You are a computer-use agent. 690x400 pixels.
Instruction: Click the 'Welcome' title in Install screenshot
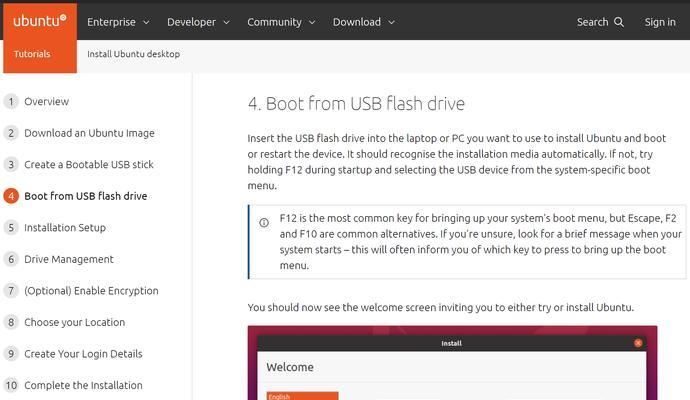click(x=290, y=367)
